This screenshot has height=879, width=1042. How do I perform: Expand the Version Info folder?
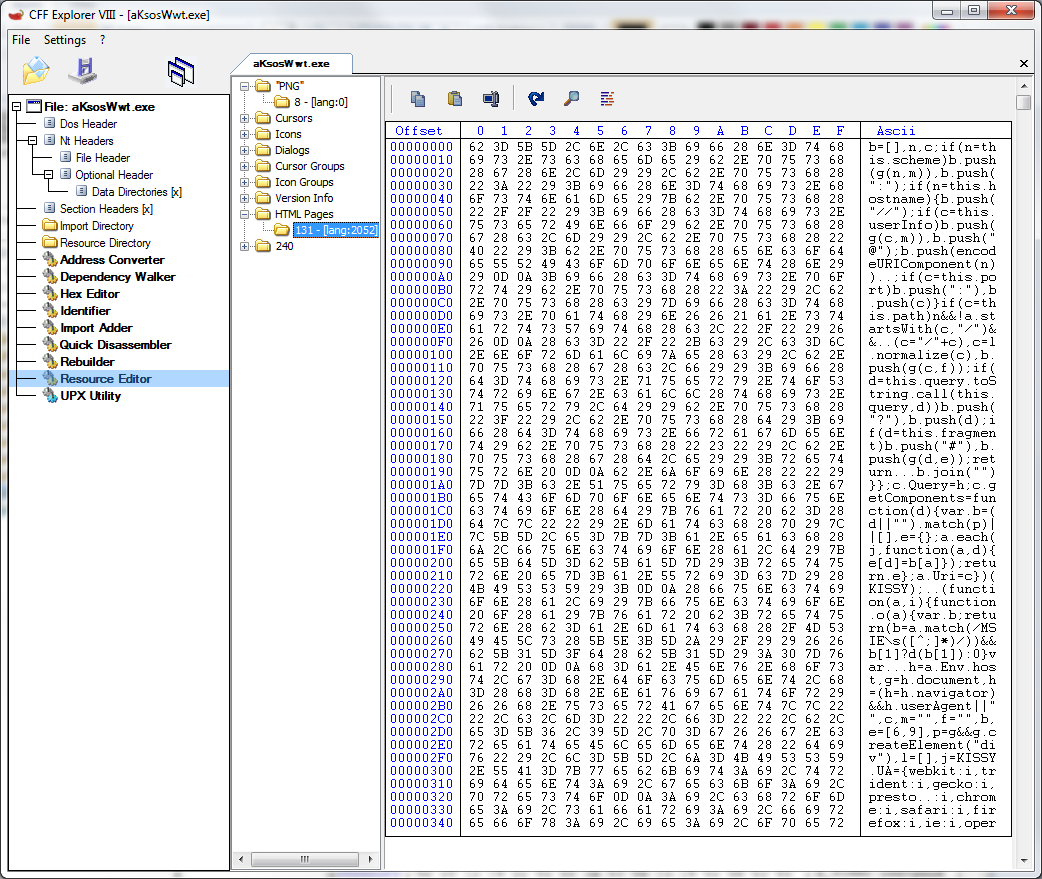(x=245, y=198)
